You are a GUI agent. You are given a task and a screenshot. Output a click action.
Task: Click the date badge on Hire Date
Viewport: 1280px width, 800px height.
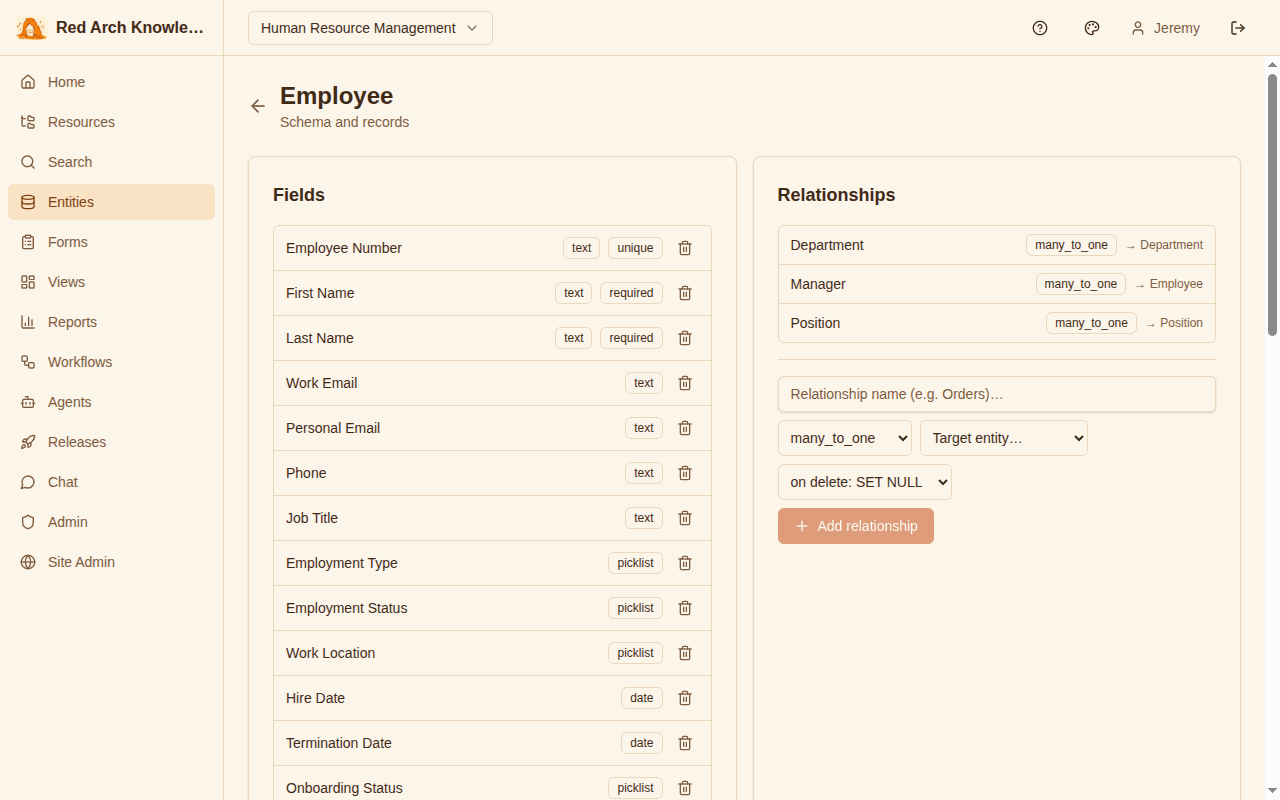pos(642,698)
